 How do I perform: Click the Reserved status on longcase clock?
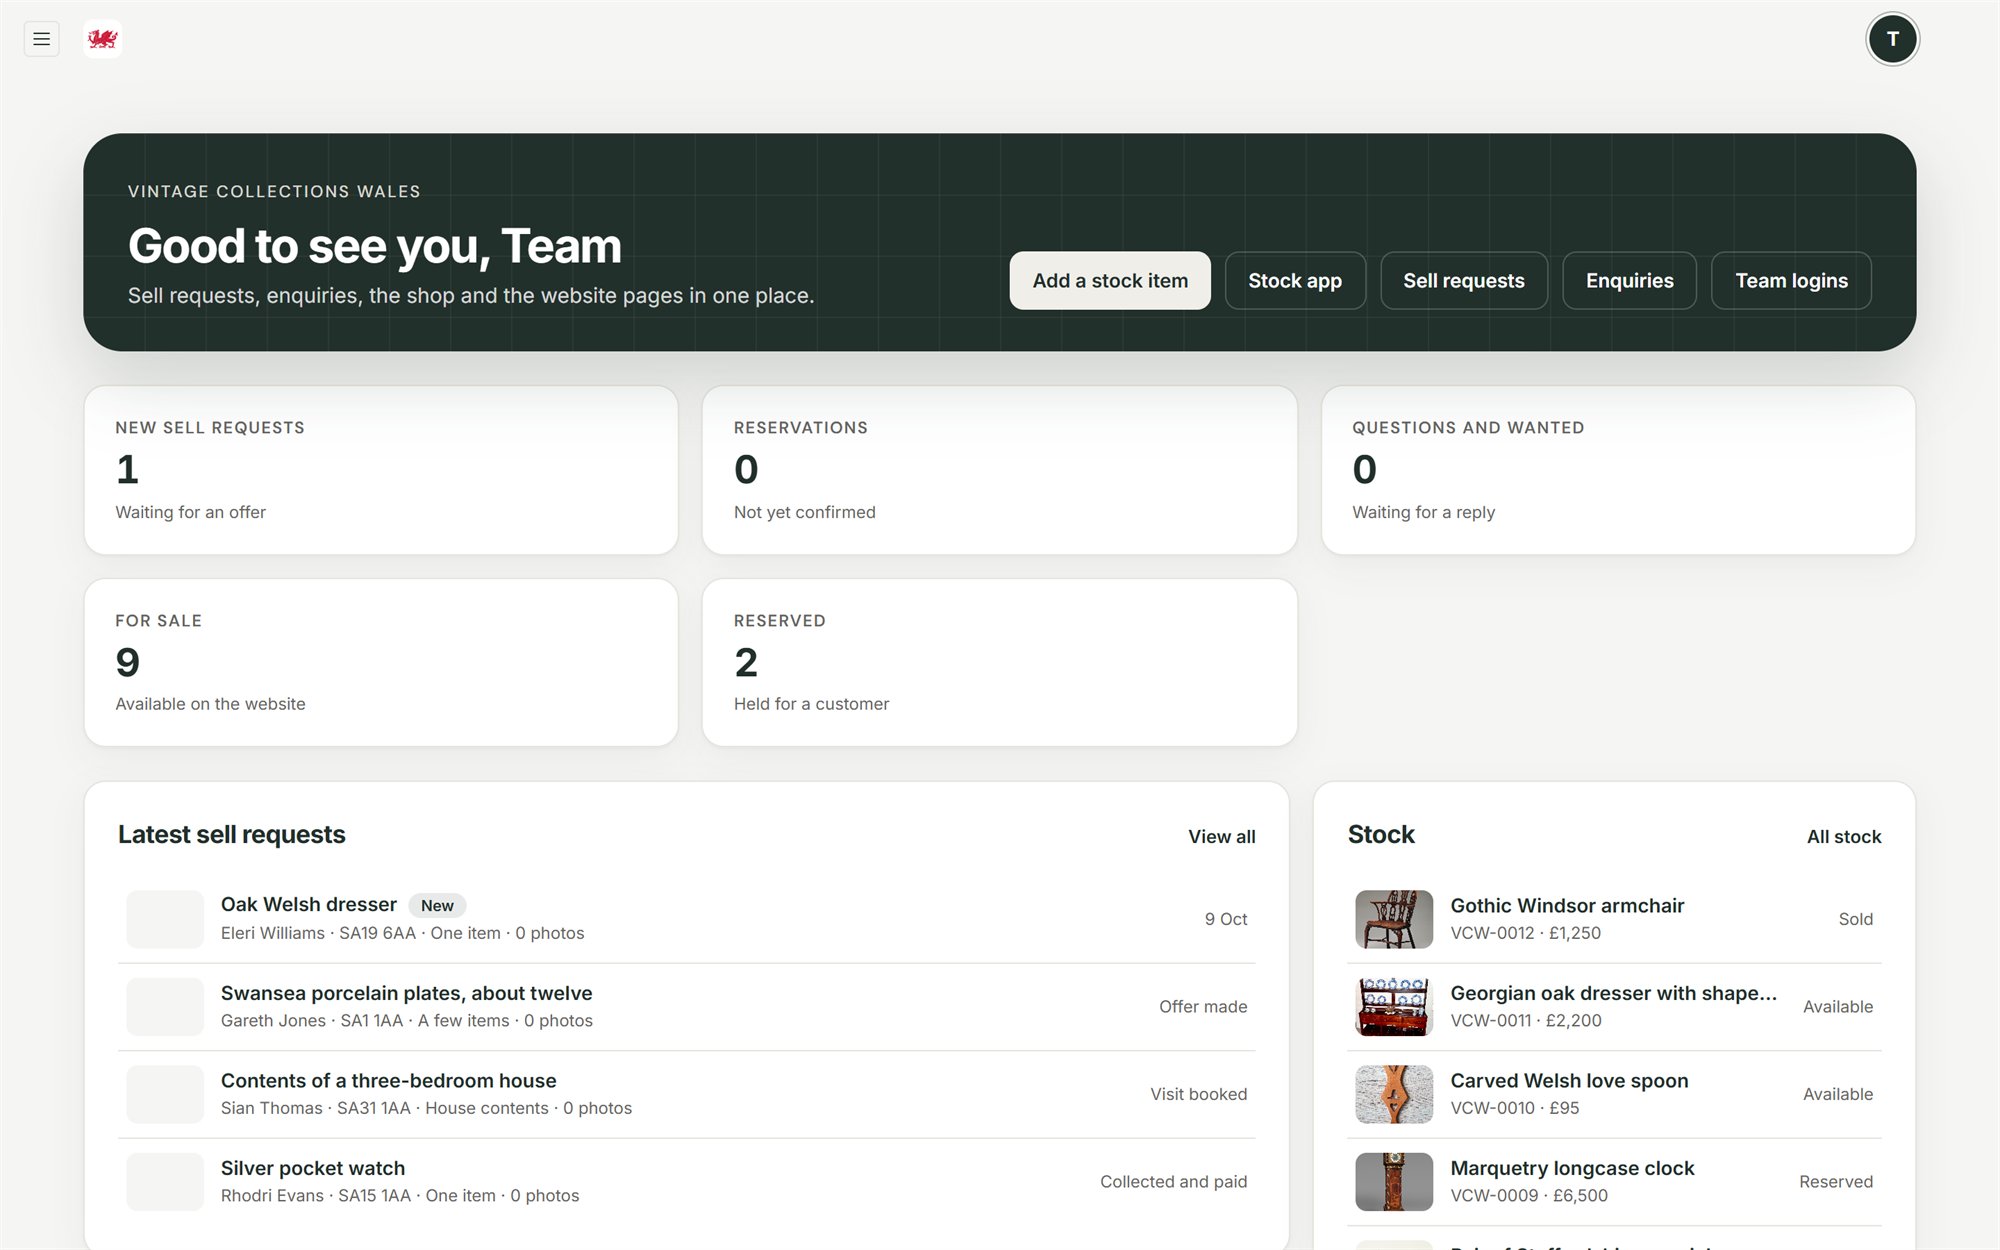pyautogui.click(x=1836, y=1182)
